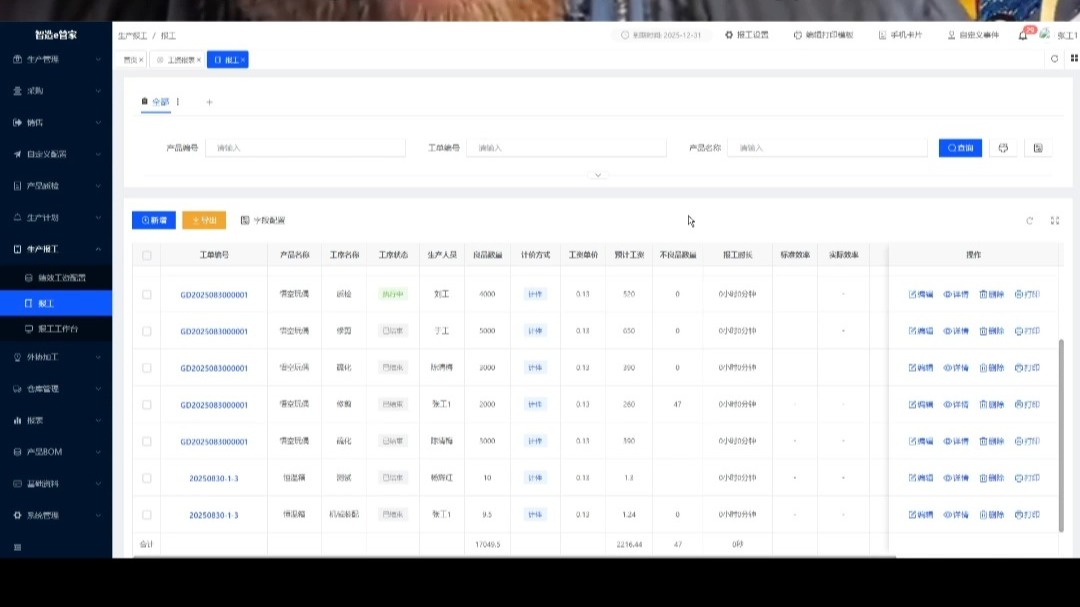
Task: Refresh the page via tab bar refresh icon
Action: 1055,59
